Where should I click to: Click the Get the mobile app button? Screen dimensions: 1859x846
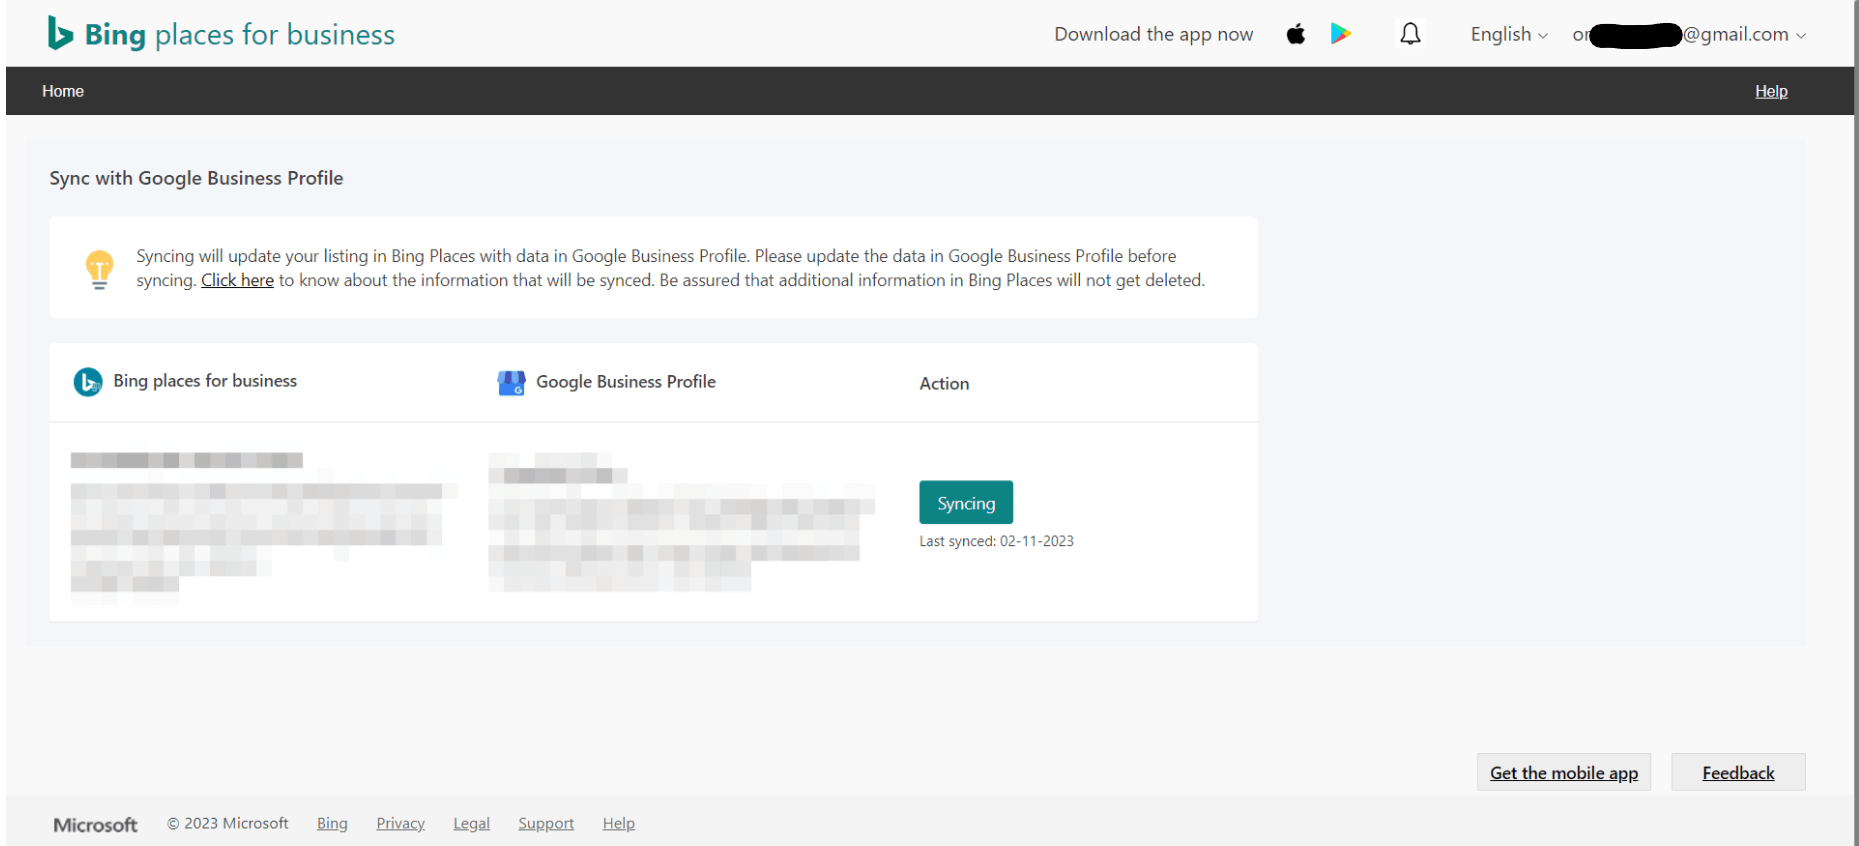click(1564, 772)
